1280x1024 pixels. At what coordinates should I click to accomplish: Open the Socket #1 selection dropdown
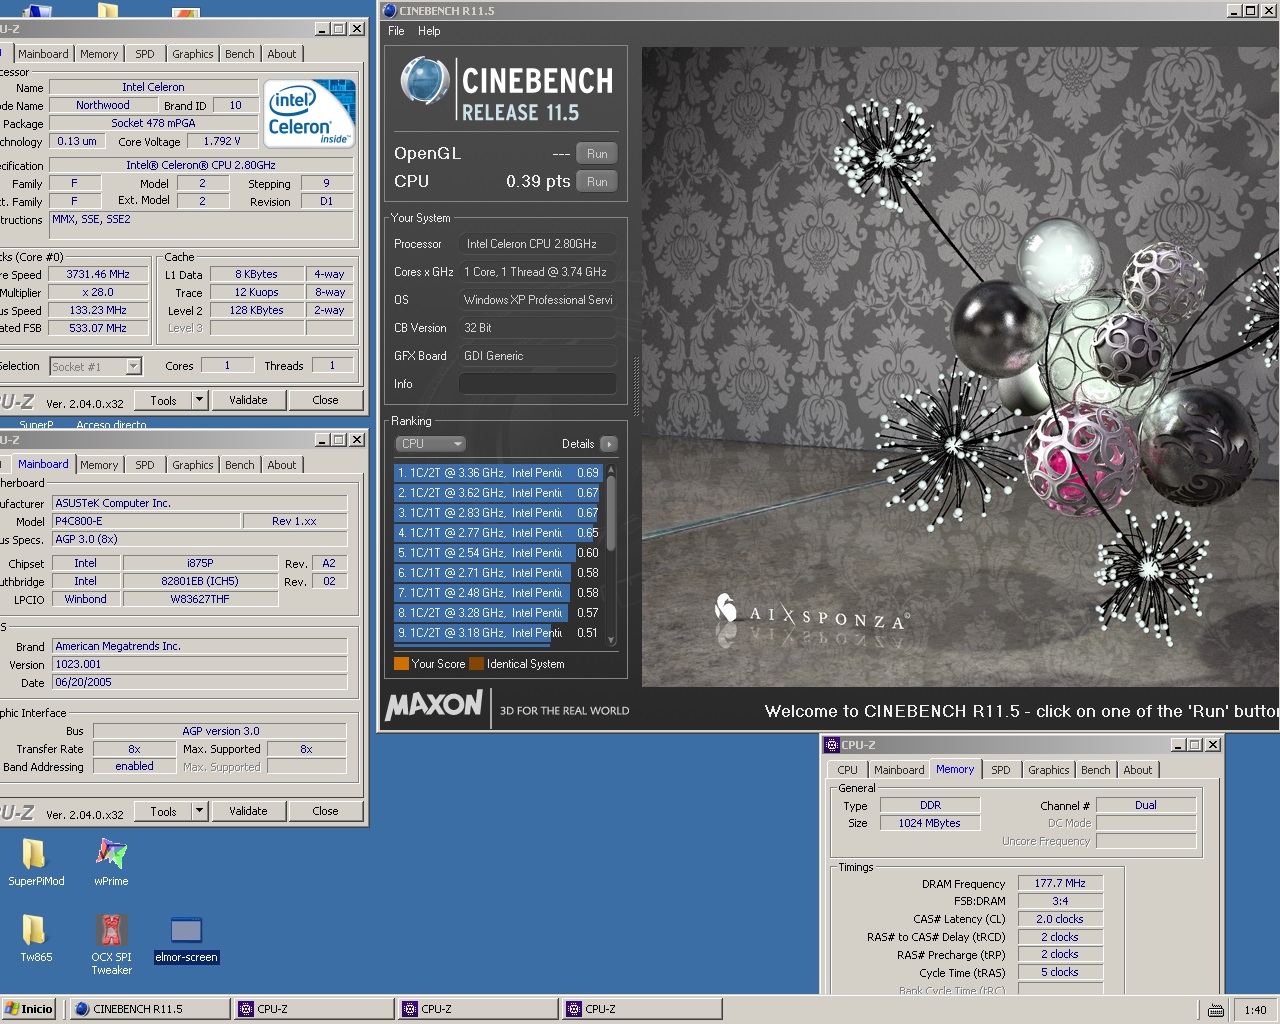click(x=96, y=367)
